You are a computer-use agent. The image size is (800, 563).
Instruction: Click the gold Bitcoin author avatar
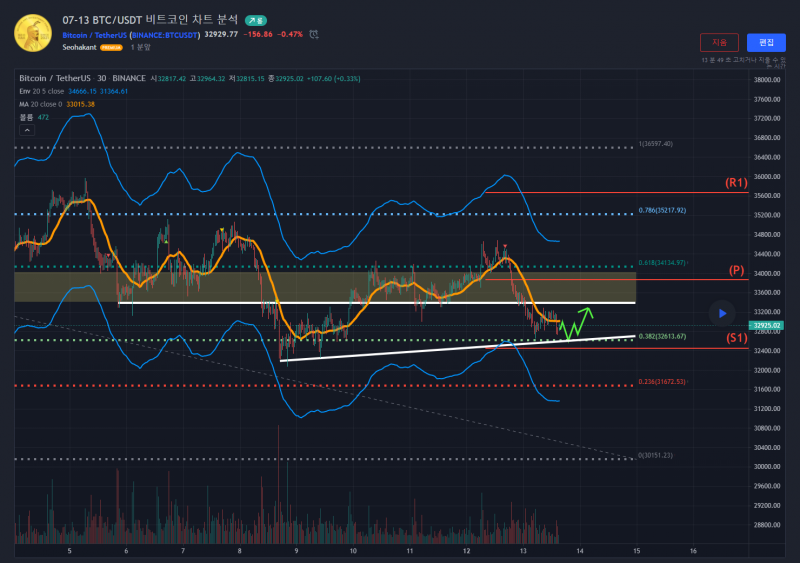point(33,33)
